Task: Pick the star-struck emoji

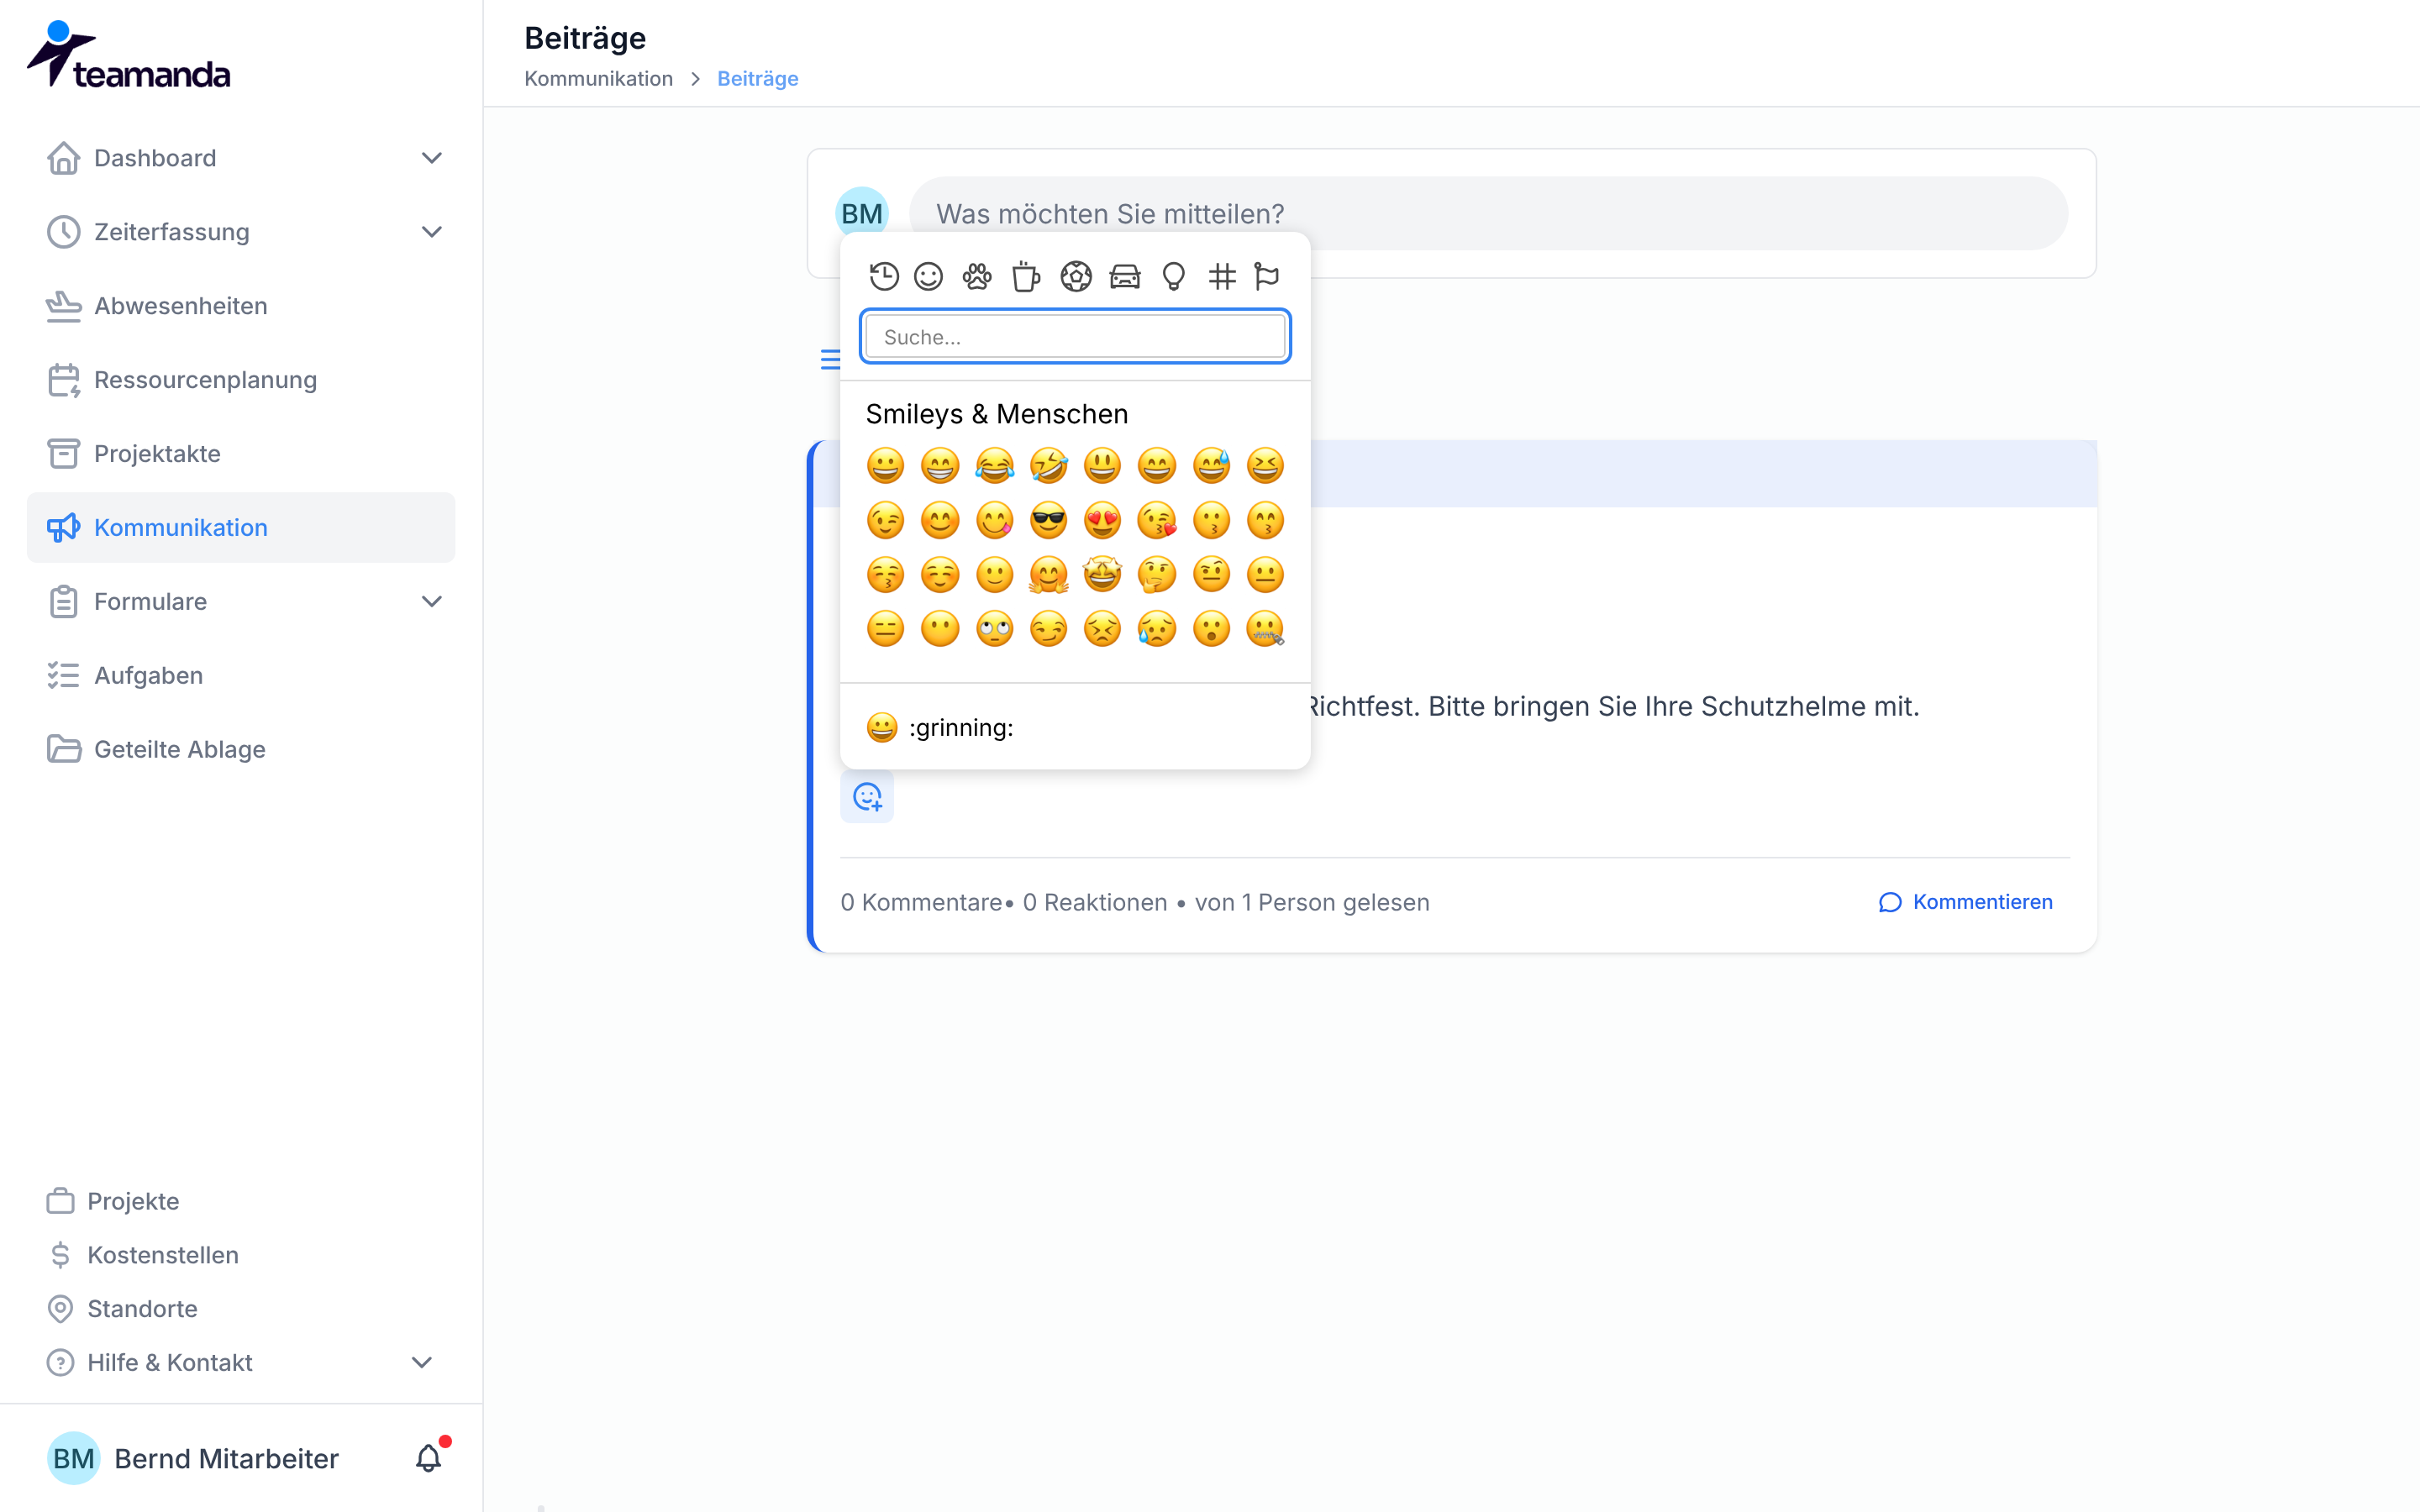Action: pyautogui.click(x=1102, y=574)
